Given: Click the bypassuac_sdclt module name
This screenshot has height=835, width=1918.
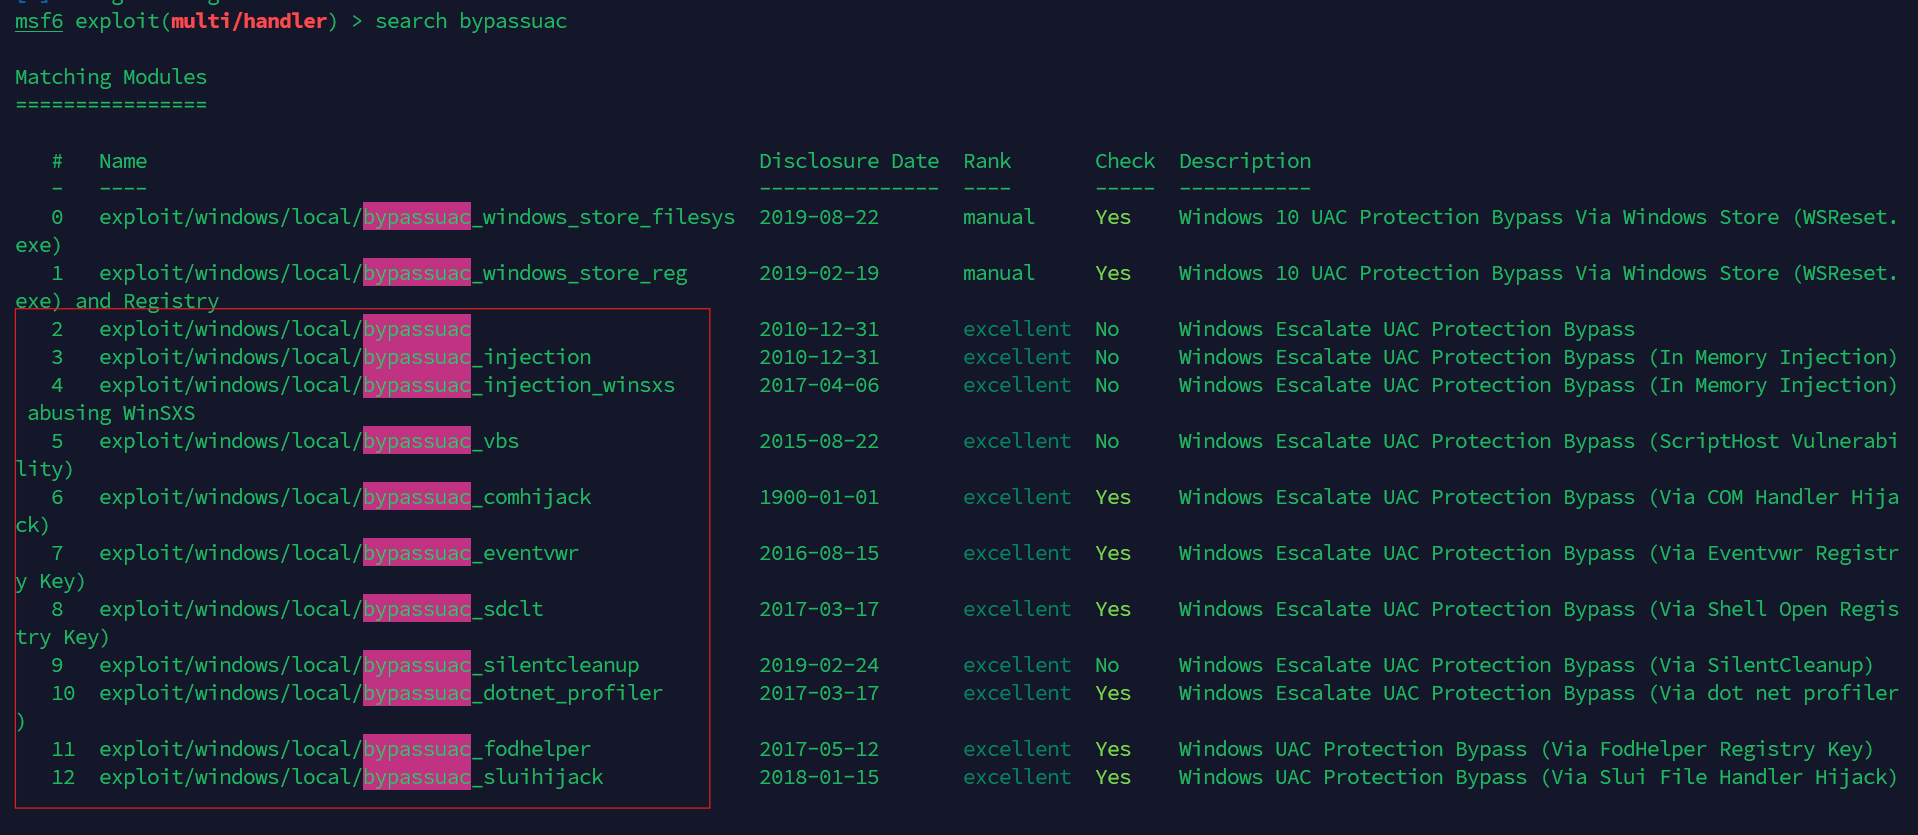Looking at the screenshot, I should 321,609.
